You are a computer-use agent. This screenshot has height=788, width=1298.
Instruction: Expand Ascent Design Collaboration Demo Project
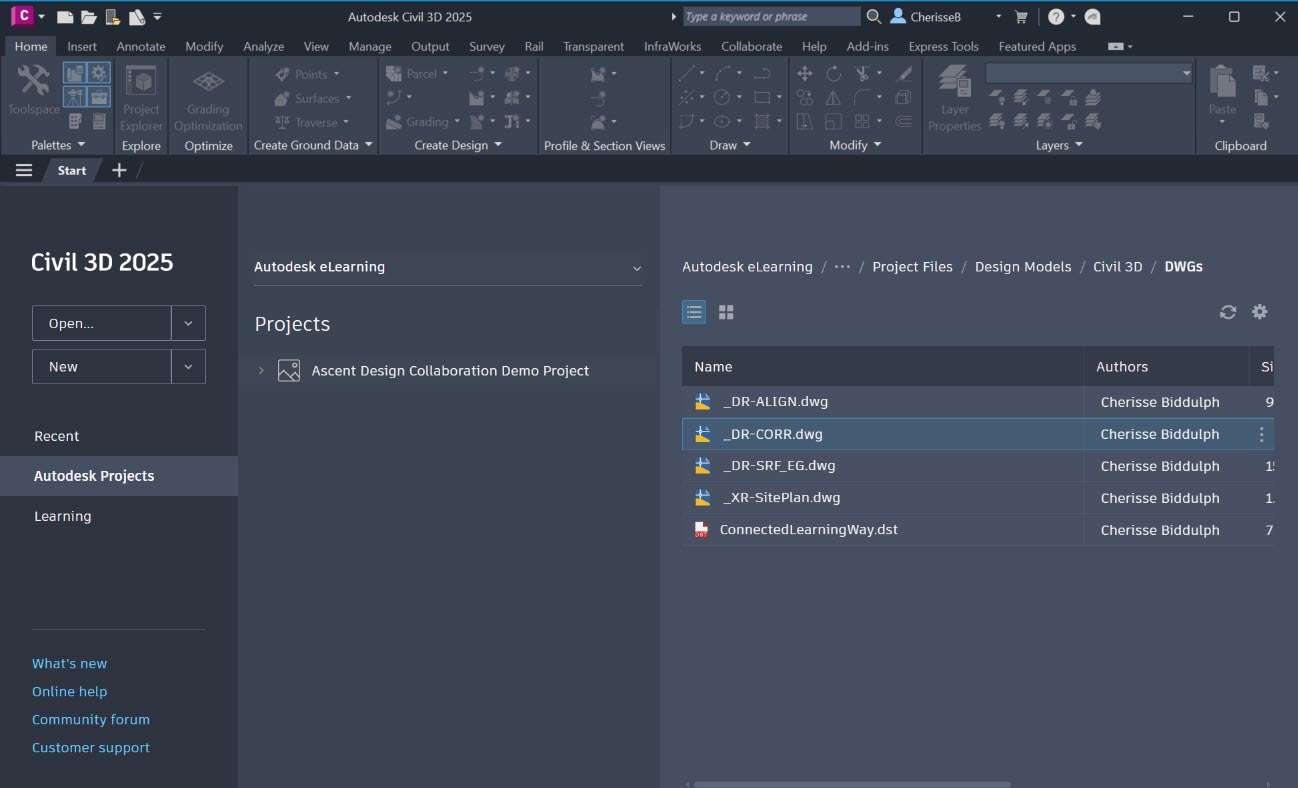click(261, 370)
